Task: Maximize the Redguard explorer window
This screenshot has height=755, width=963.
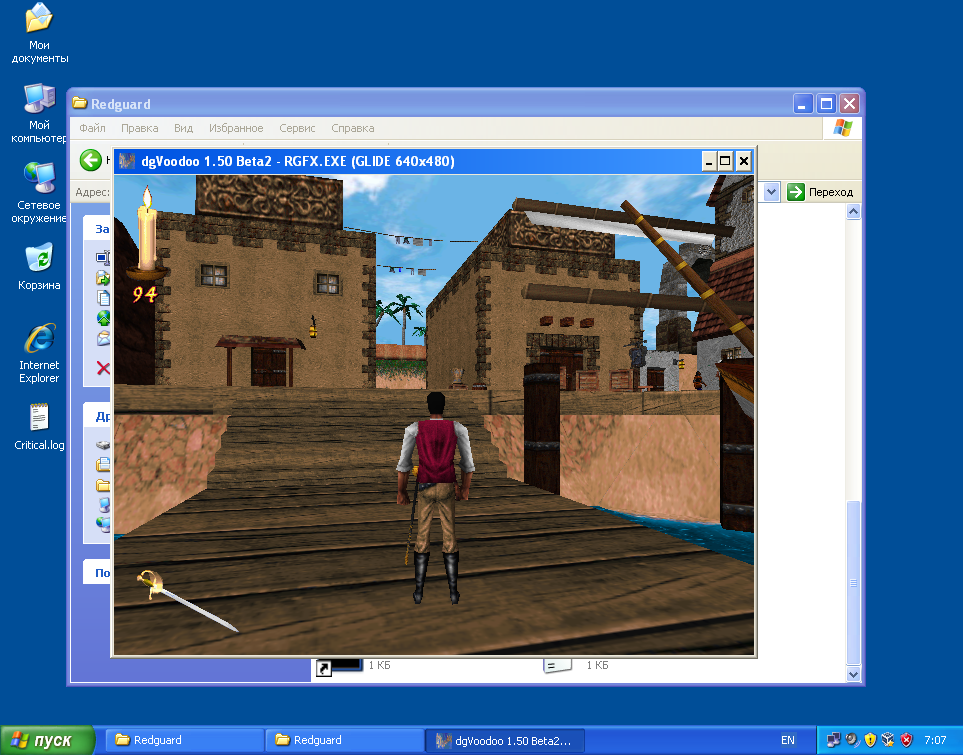Action: (x=826, y=104)
